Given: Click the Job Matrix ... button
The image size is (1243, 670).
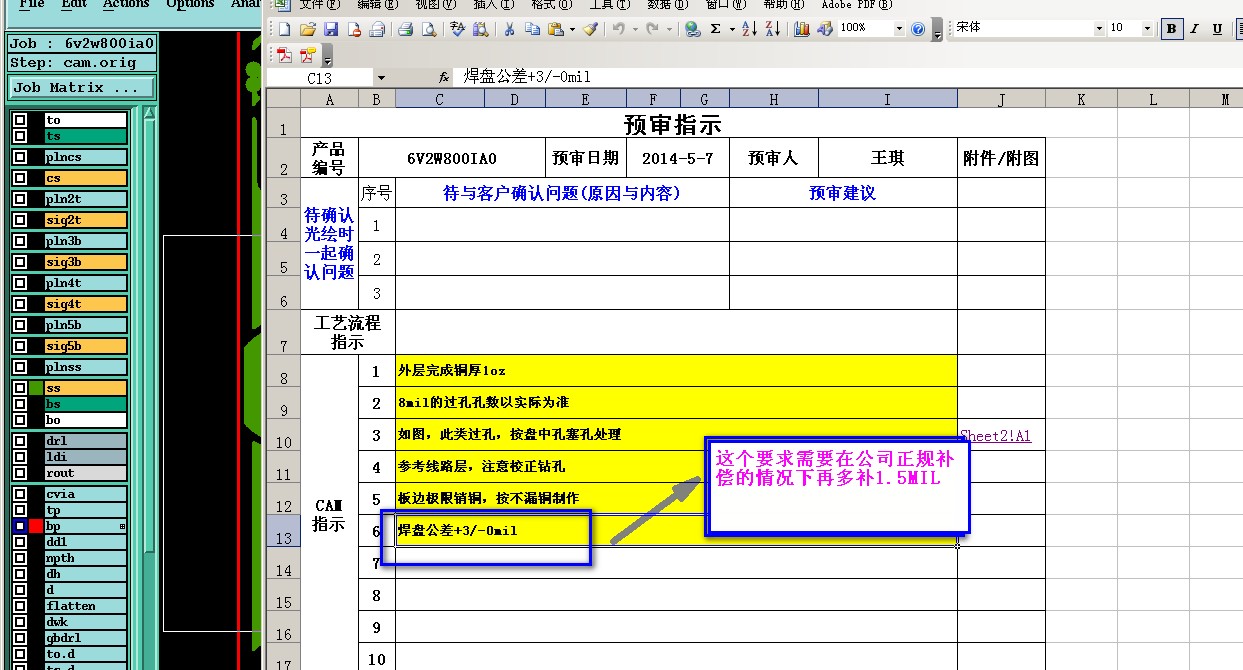Looking at the screenshot, I should coord(81,88).
